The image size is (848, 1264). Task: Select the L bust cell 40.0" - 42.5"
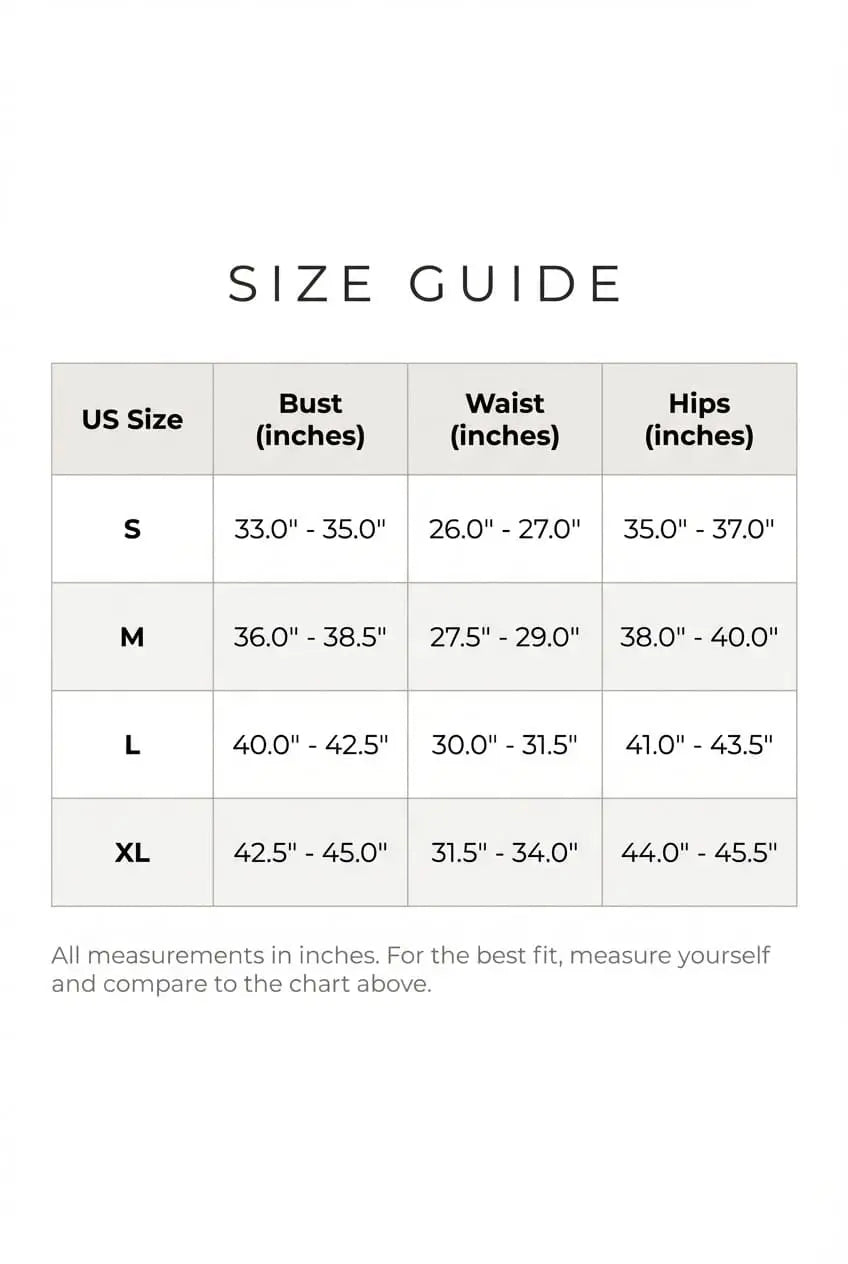pos(310,745)
